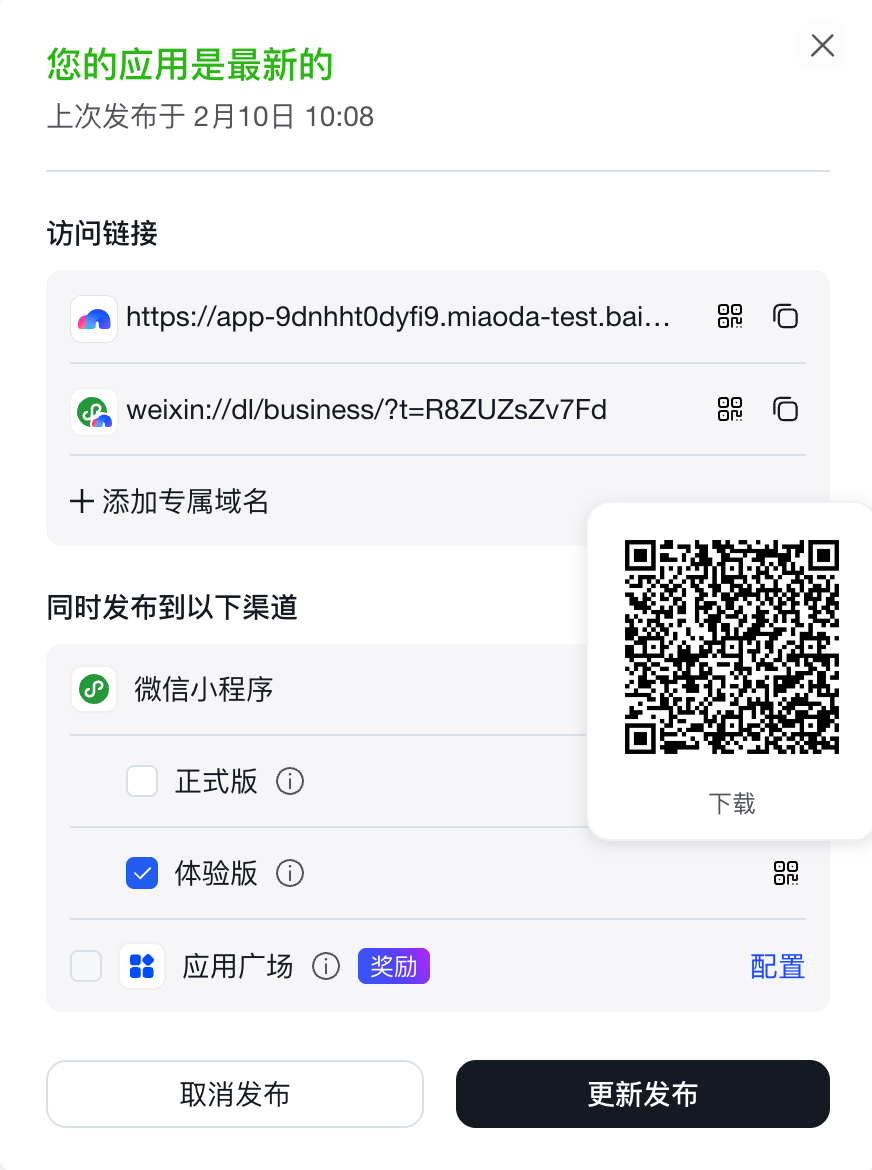Click 添加专属域名 to add domain

pos(169,501)
